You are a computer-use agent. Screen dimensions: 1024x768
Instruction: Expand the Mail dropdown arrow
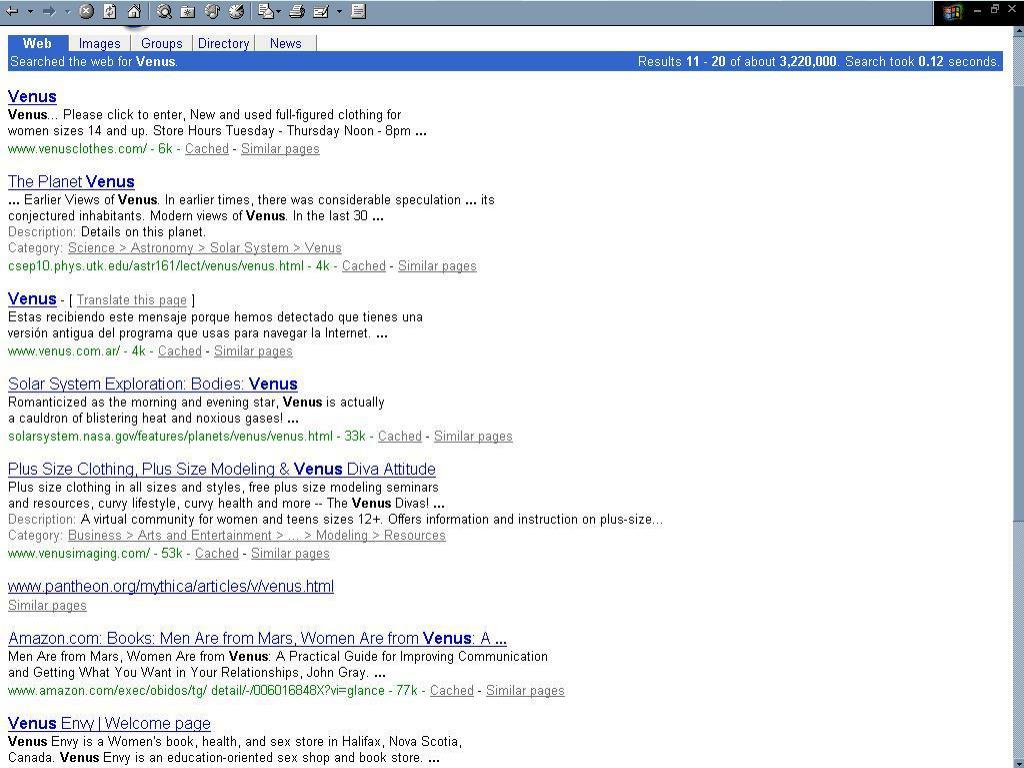[x=279, y=12]
